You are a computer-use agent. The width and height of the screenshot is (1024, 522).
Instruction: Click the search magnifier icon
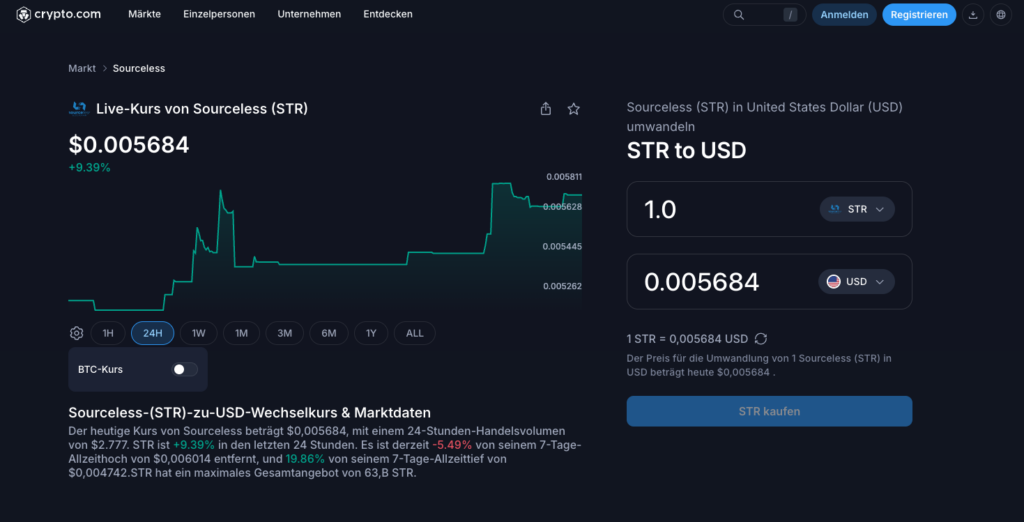739,14
